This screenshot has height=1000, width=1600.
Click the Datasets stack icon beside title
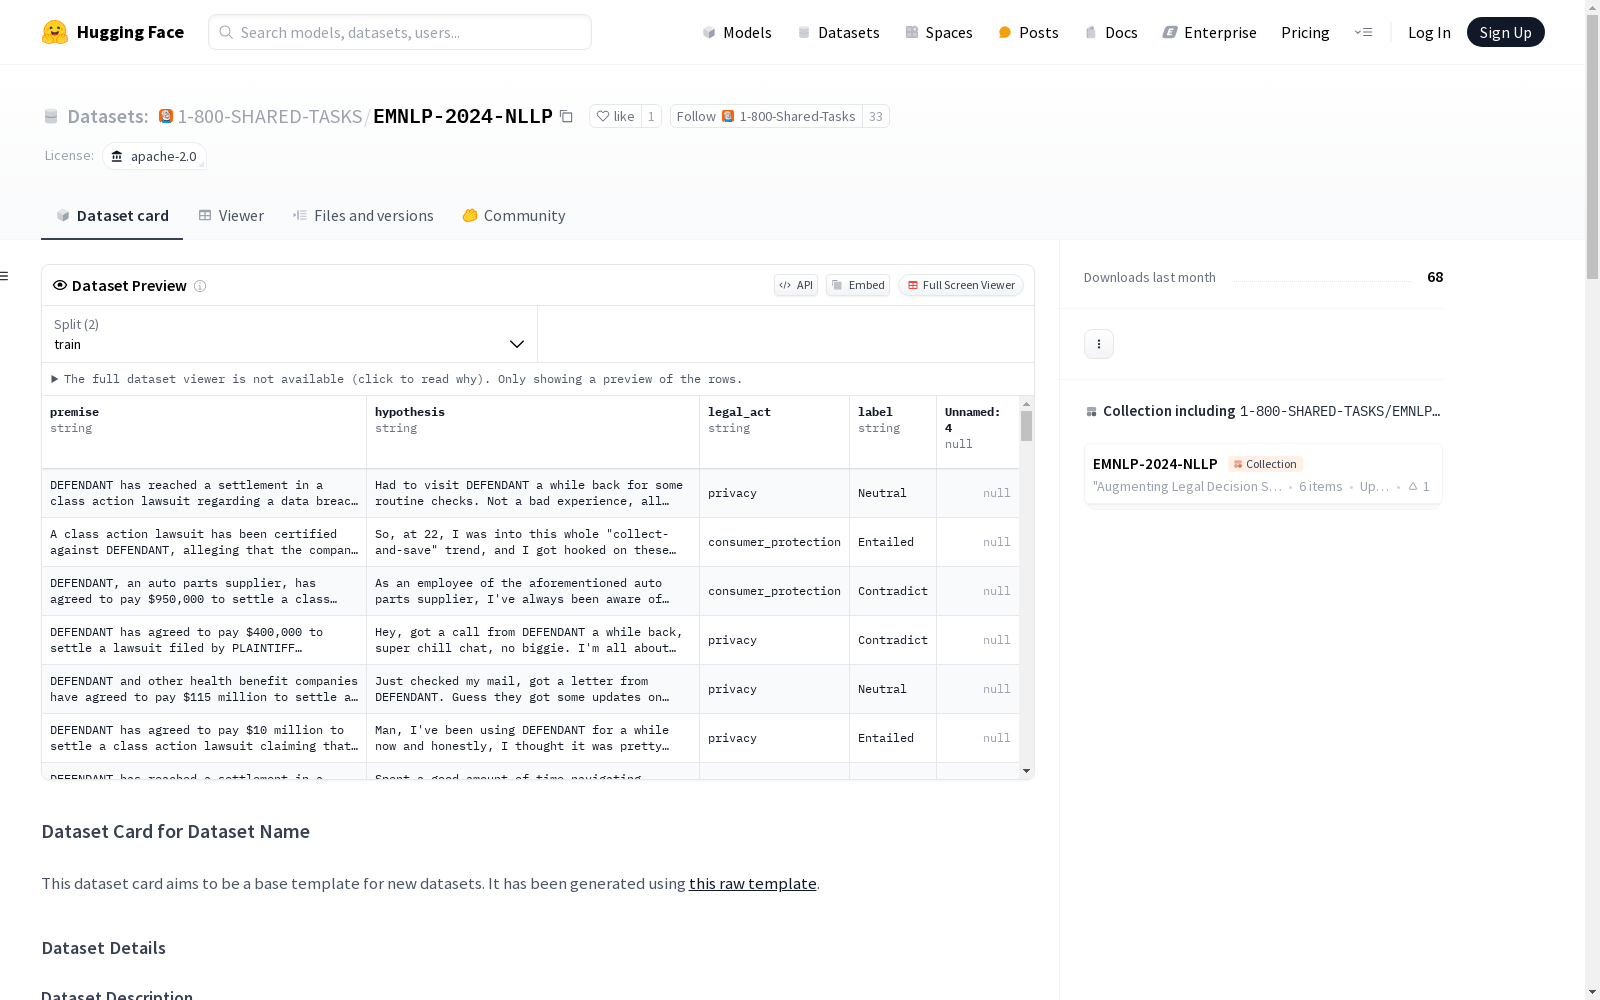point(51,117)
